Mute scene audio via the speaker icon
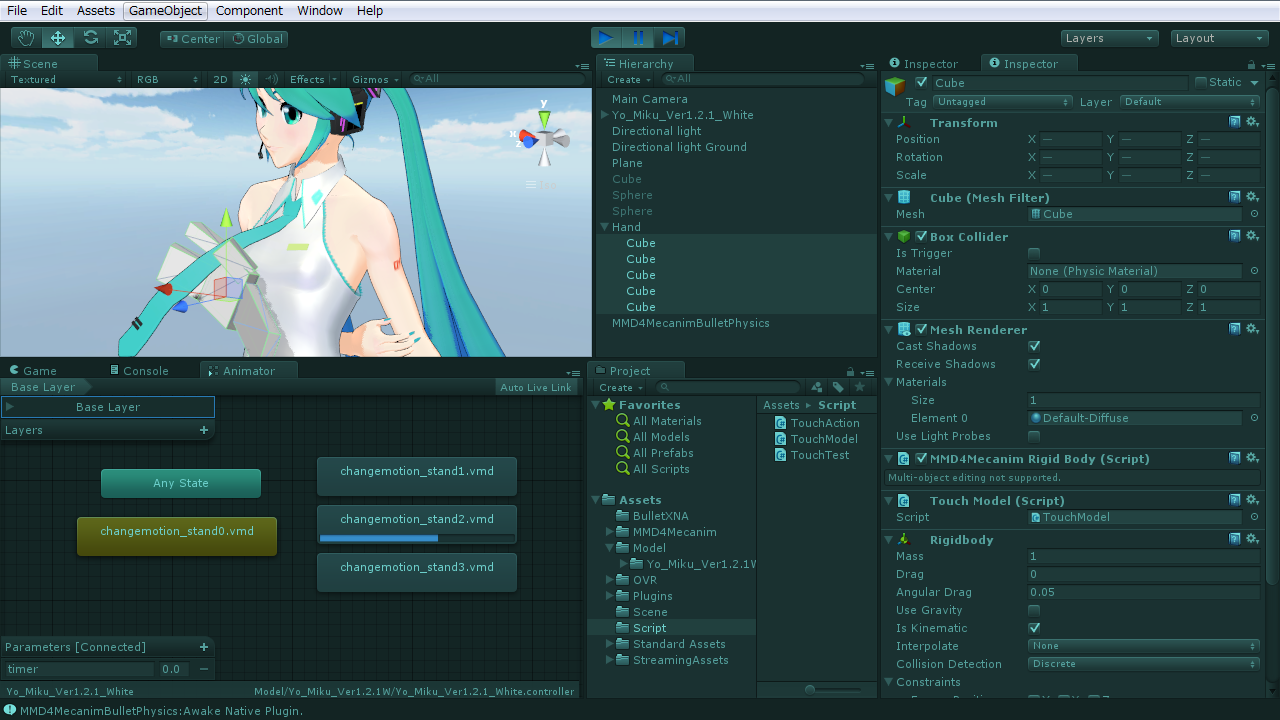 click(x=271, y=79)
